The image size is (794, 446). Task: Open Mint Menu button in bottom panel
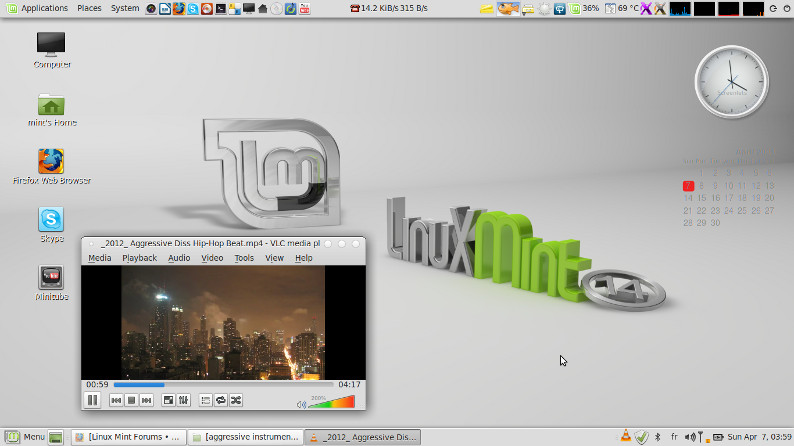[x=25, y=437]
